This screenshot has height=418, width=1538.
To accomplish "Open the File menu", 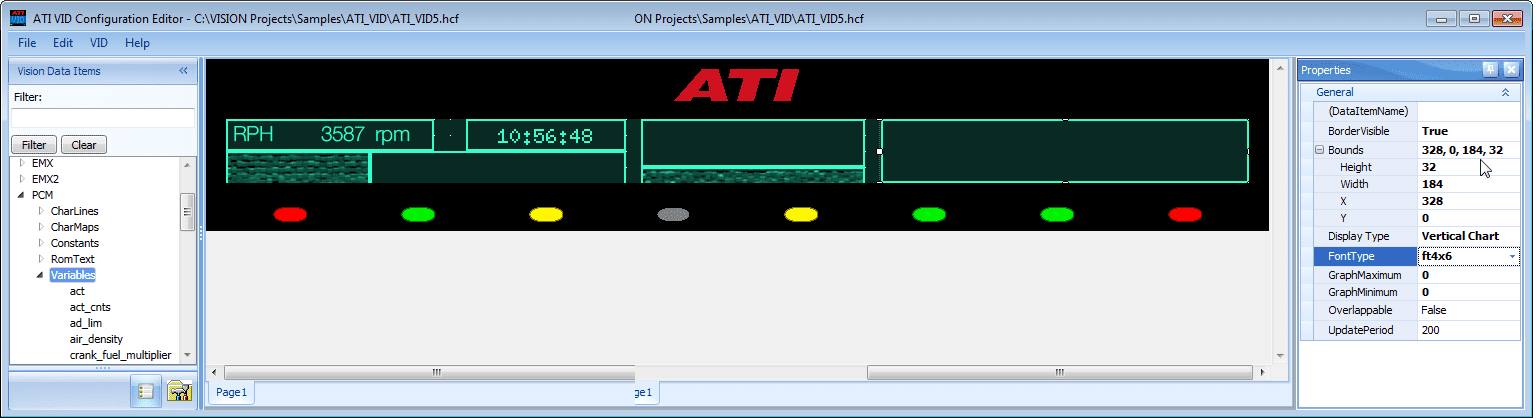I will [x=27, y=43].
